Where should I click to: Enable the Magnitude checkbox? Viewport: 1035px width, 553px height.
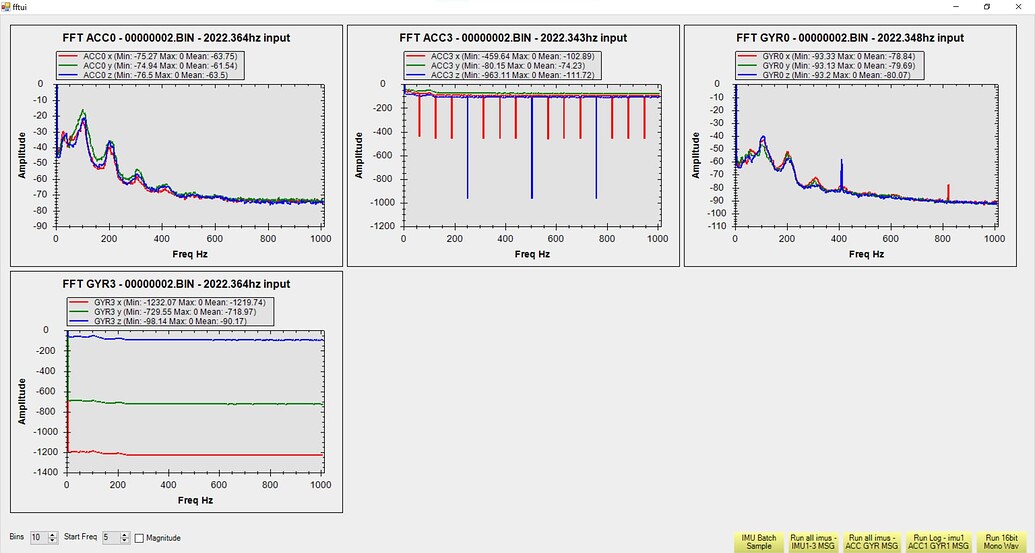(139, 538)
